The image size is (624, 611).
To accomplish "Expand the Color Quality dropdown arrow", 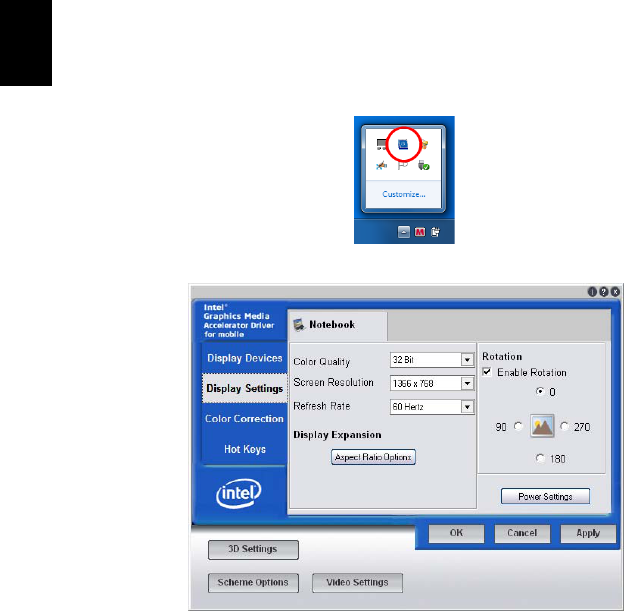I will click(x=467, y=360).
